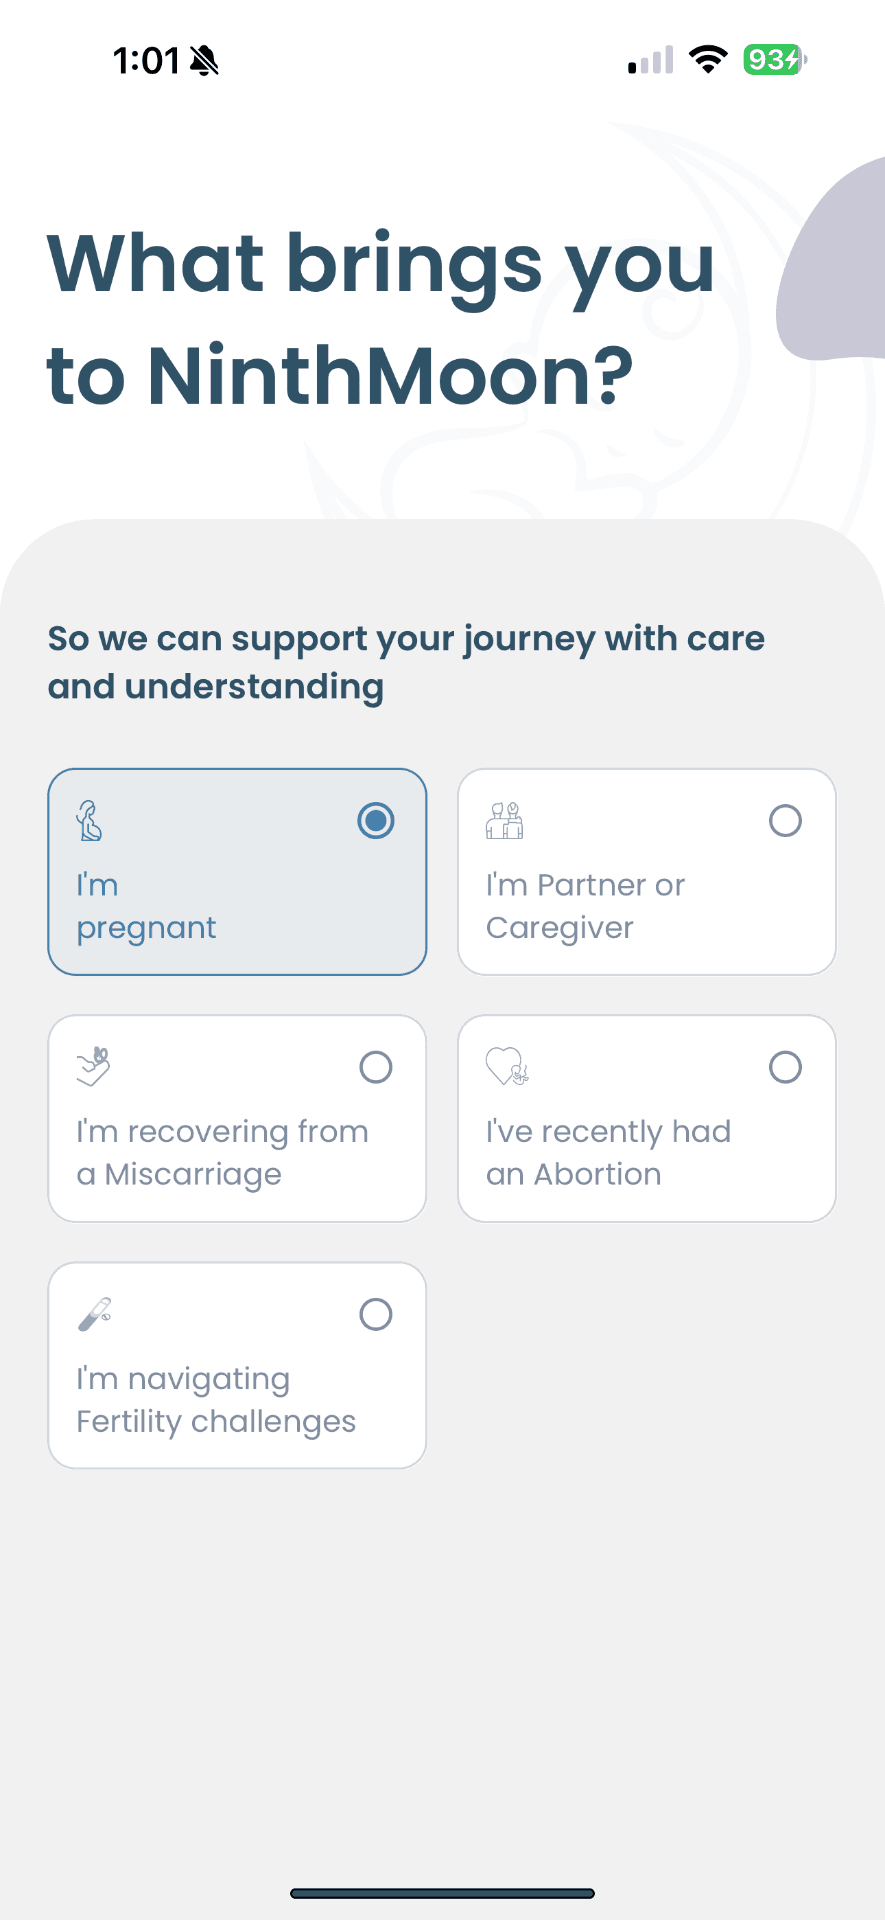Select the recently had an Abortion radio button
Viewport: 885px width, 1920px height.
(785, 1068)
